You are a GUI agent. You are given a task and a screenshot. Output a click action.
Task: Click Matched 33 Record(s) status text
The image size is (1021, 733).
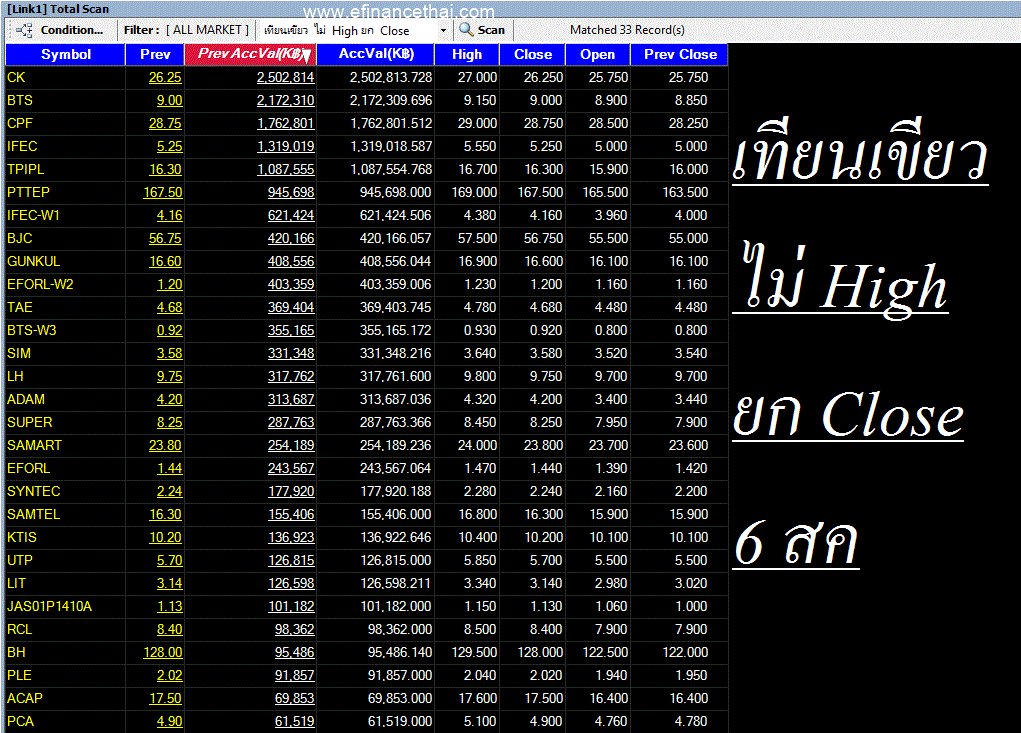(x=627, y=30)
